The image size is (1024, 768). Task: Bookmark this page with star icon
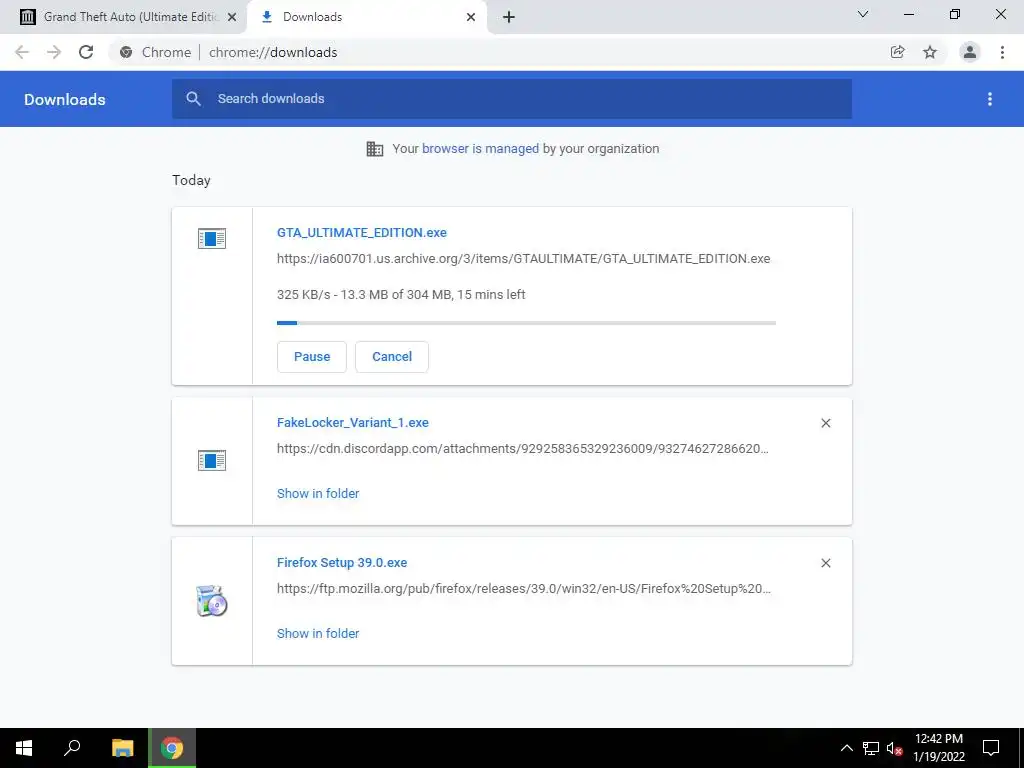point(930,52)
